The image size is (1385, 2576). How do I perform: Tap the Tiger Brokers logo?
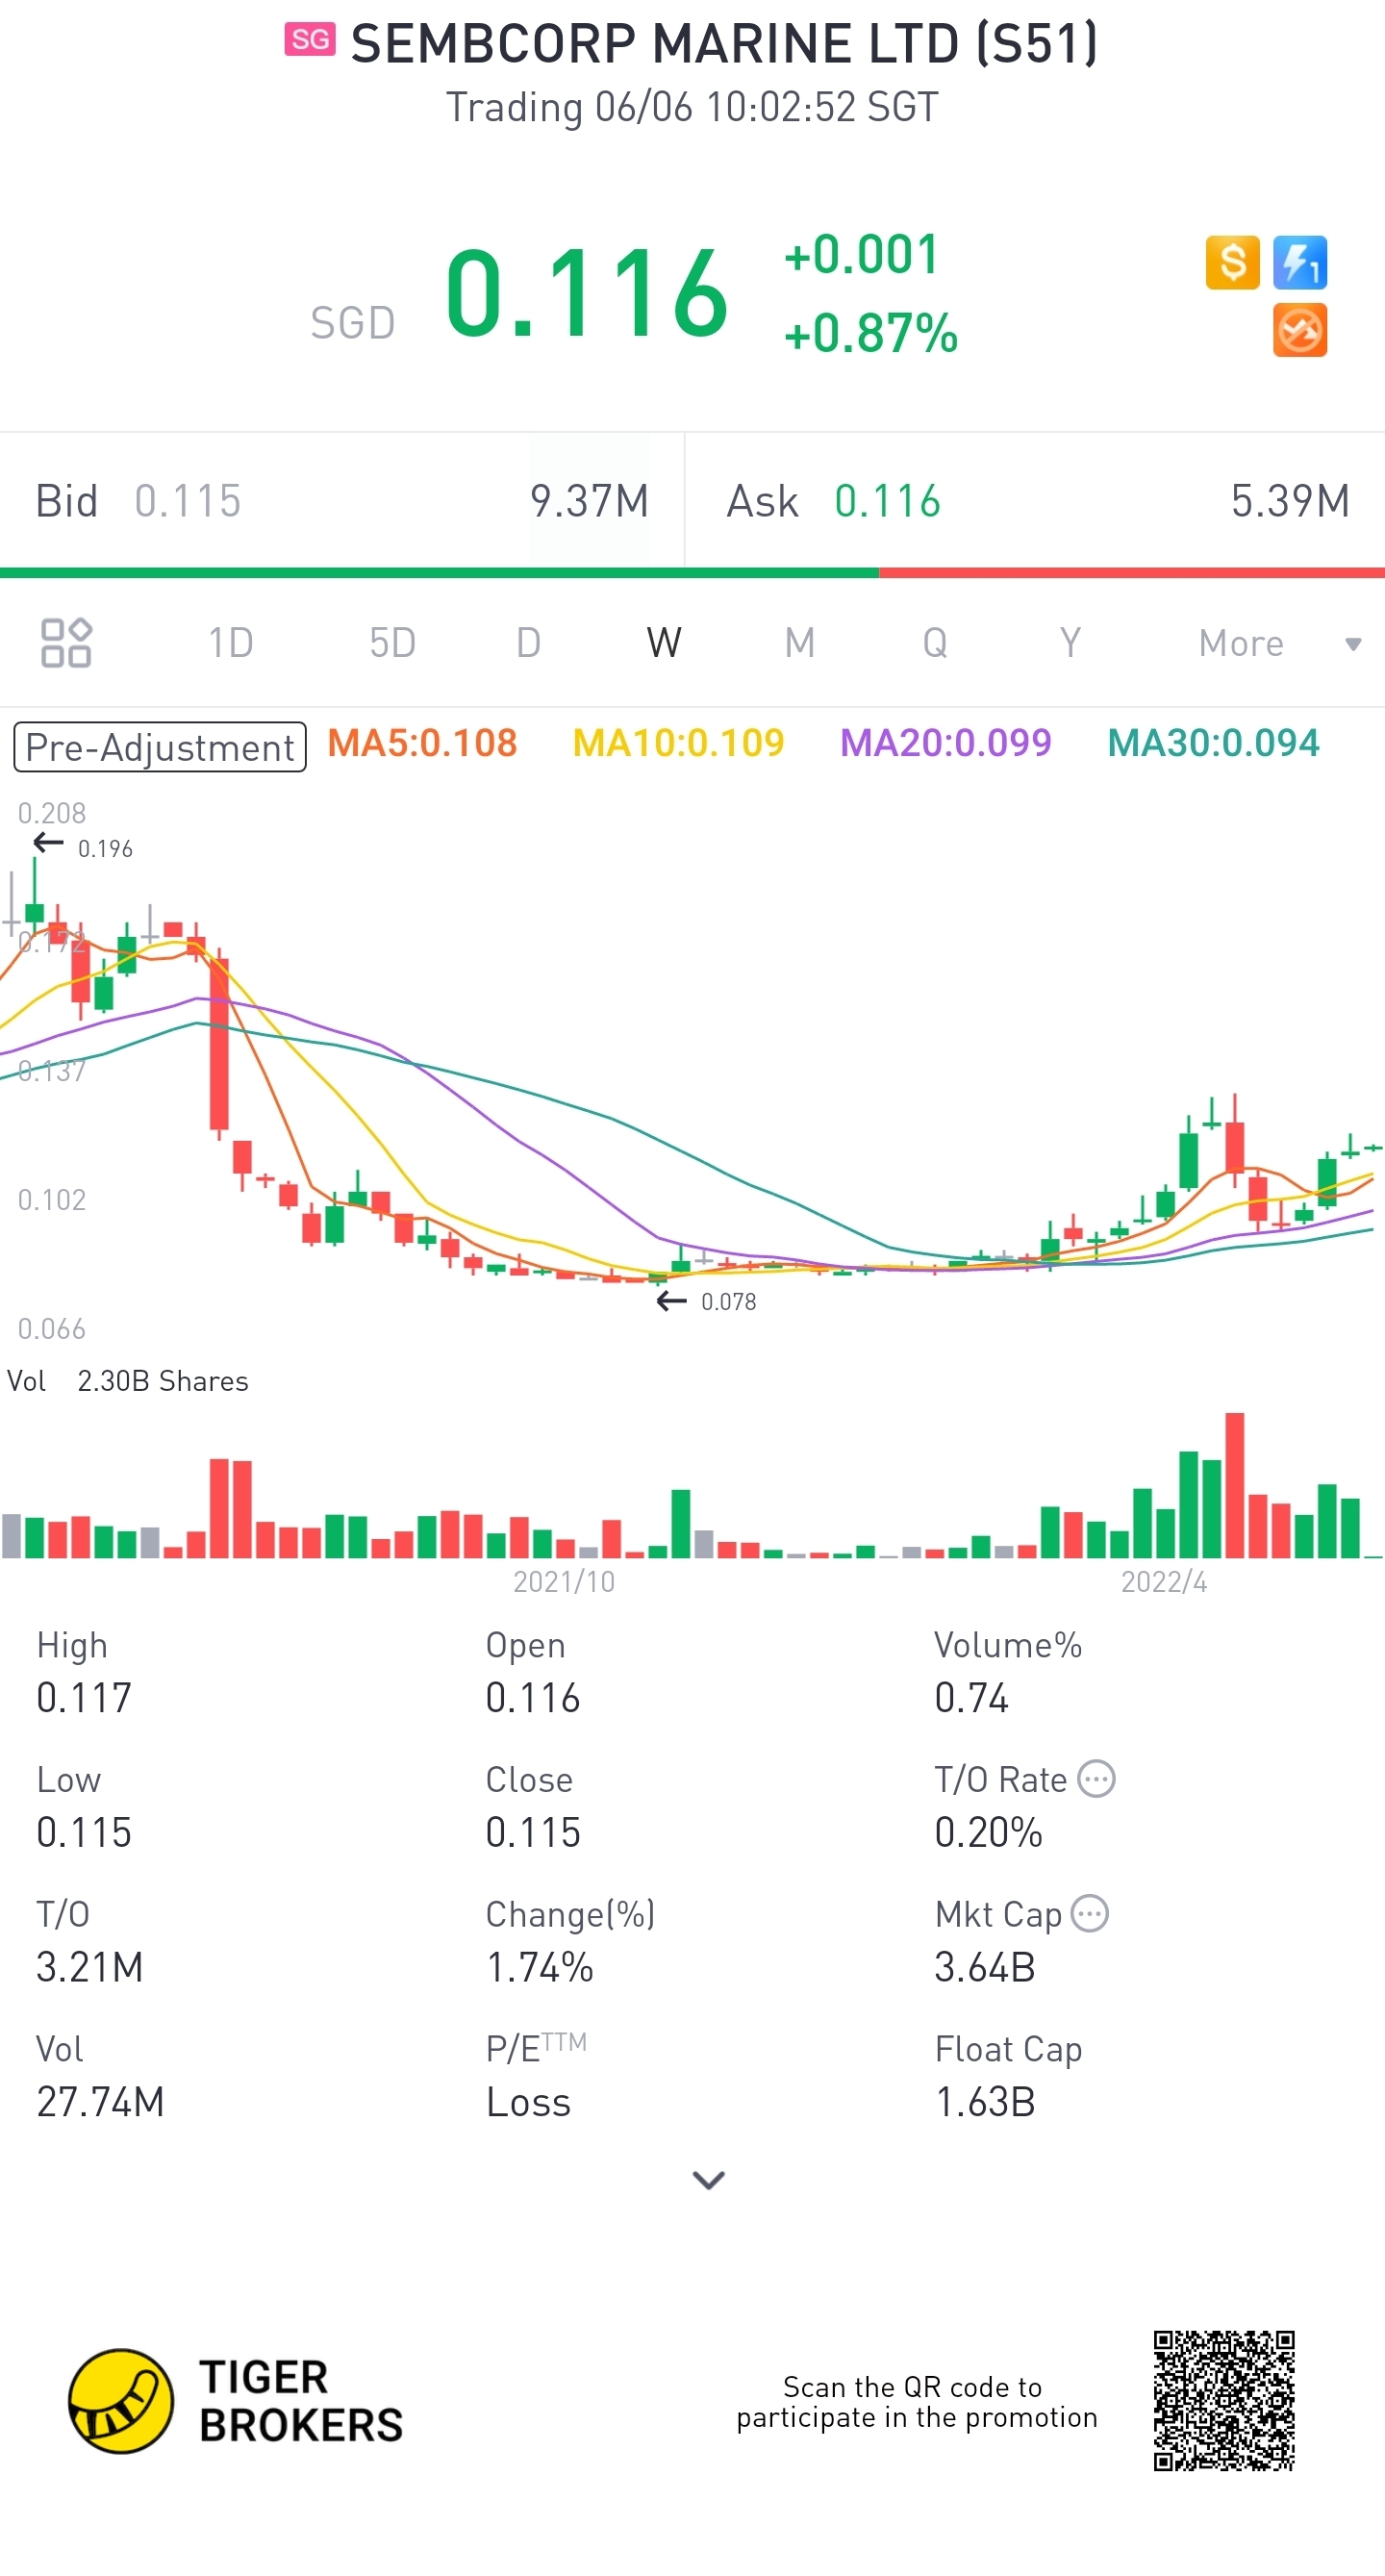point(236,2401)
